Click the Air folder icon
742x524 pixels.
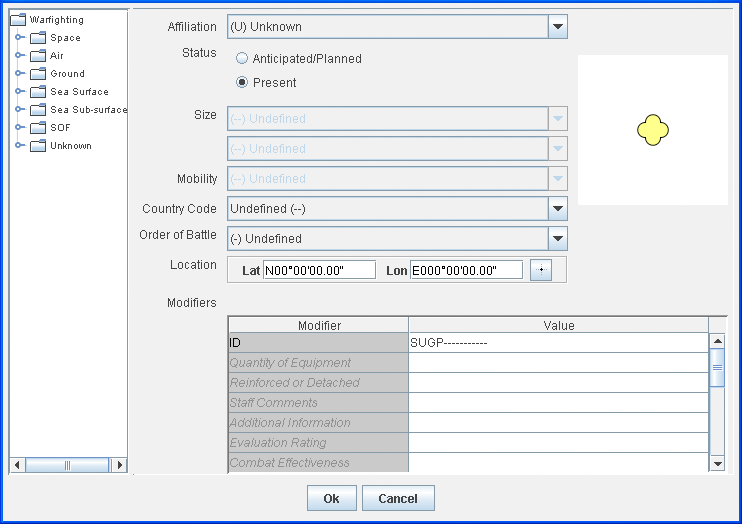(38, 56)
